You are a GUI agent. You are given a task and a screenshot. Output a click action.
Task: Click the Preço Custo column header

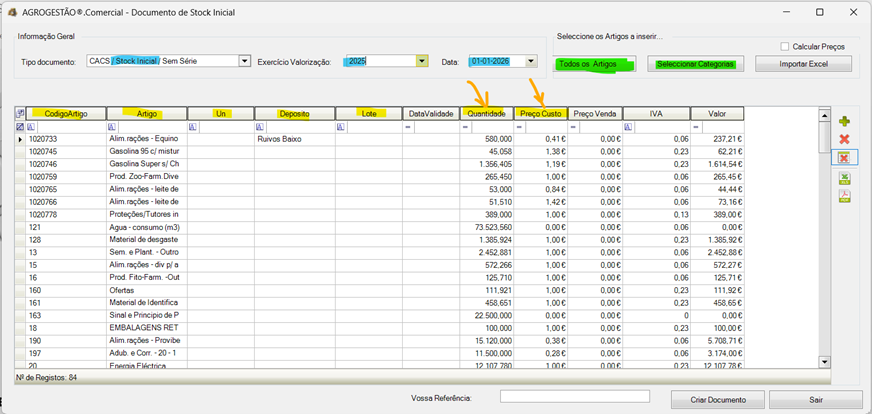(541, 113)
